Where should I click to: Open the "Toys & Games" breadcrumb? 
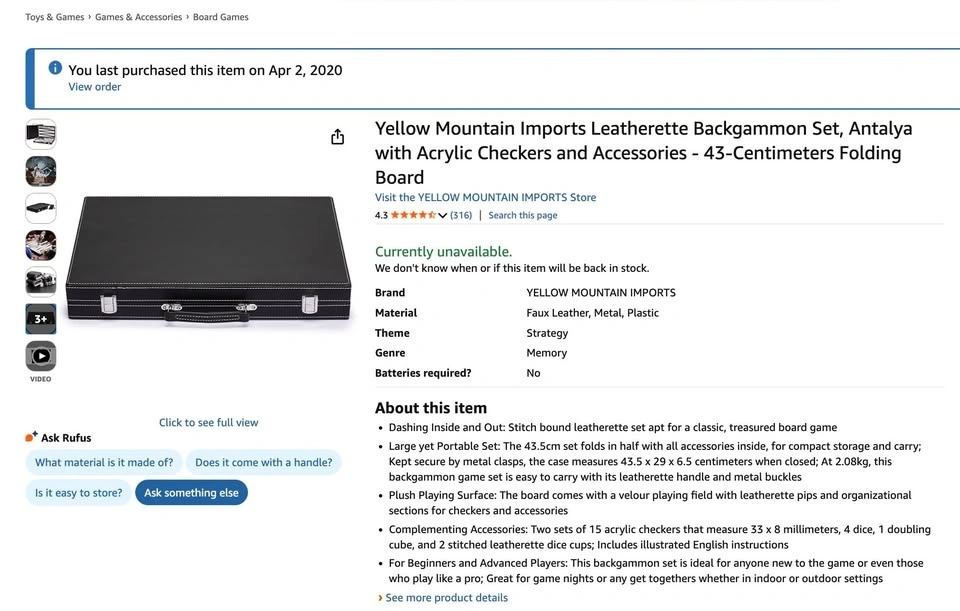[55, 17]
